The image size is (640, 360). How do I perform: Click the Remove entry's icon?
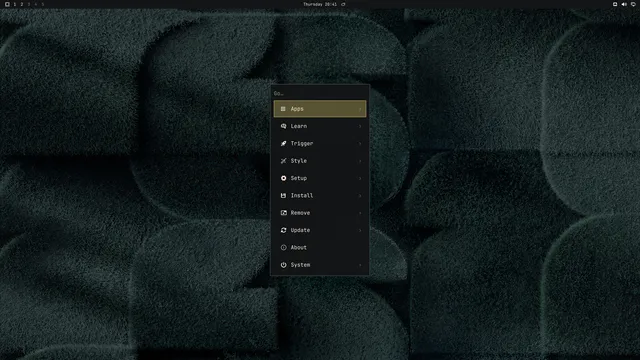[283, 213]
